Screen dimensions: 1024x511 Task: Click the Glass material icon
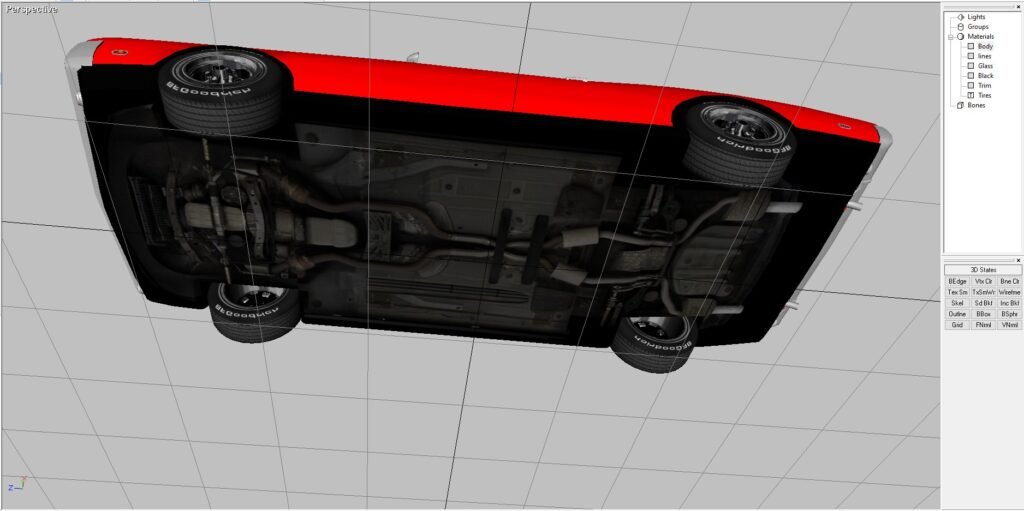pyautogui.click(x=970, y=66)
